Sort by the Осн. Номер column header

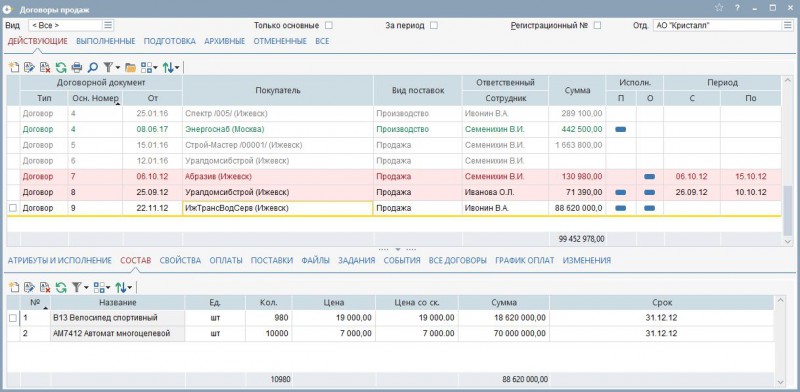[95, 98]
